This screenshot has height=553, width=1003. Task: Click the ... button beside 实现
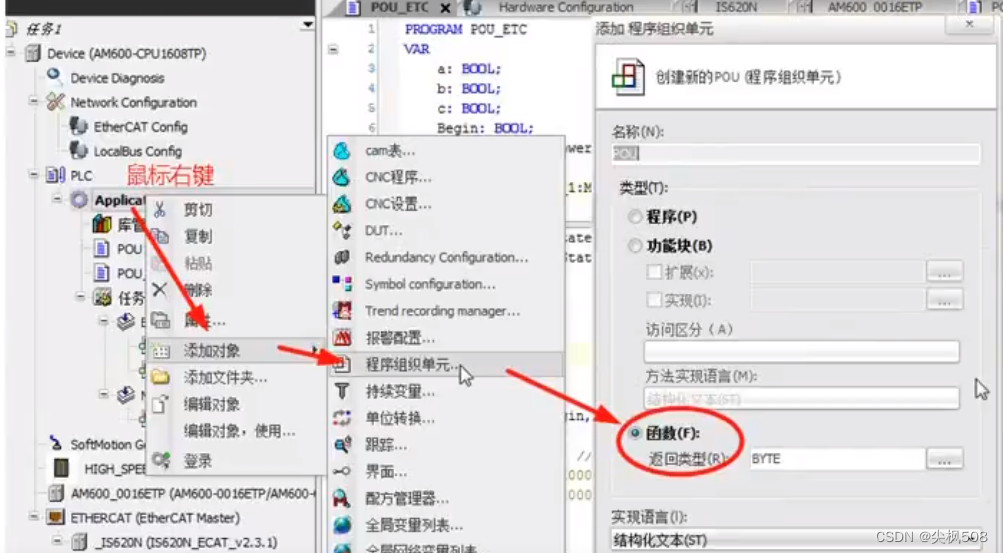point(944,299)
